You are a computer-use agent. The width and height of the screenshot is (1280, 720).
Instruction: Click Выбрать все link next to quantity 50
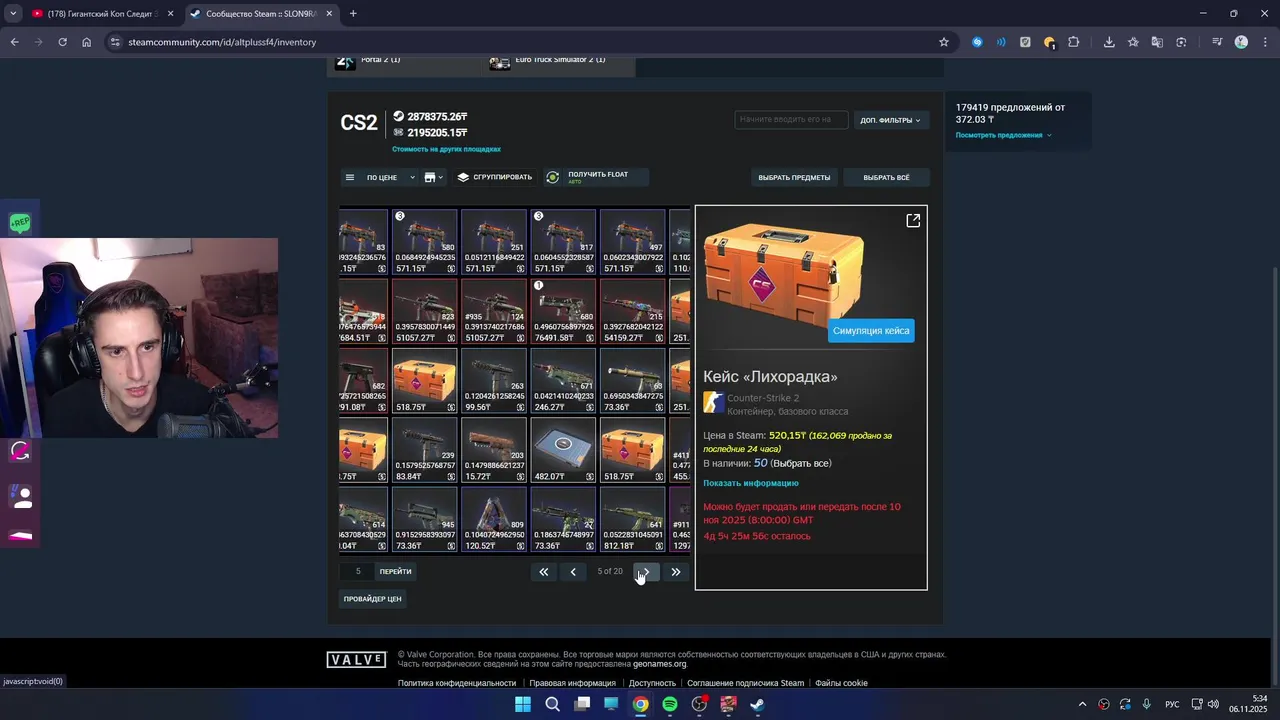click(803, 464)
